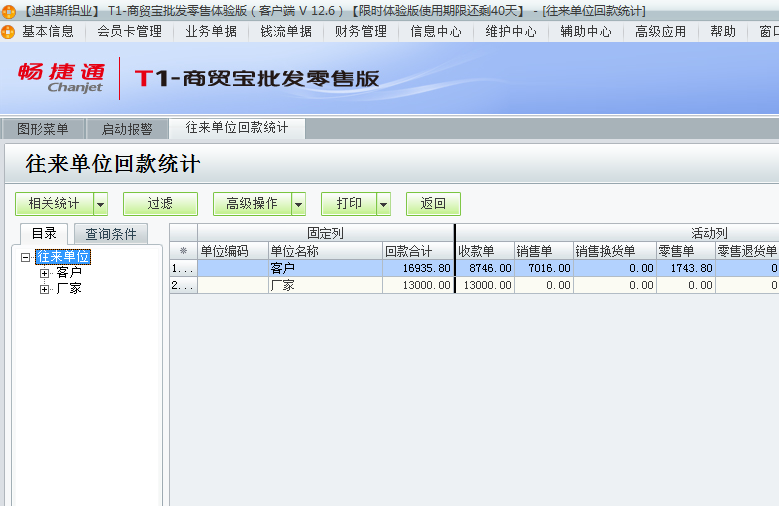The image size is (779, 506).
Task: Click the 13000.00 回款合计 cell for 厂家
Action: pos(418,285)
